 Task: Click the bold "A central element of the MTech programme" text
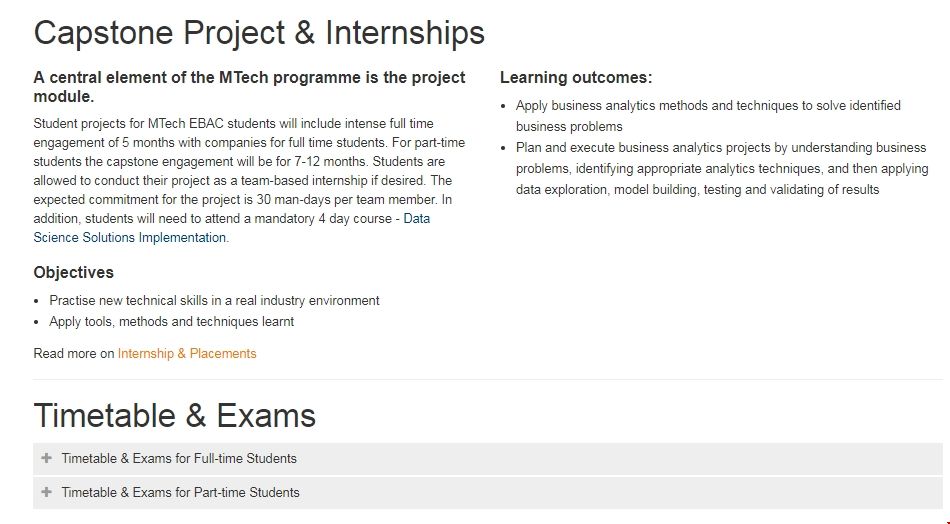[249, 78]
